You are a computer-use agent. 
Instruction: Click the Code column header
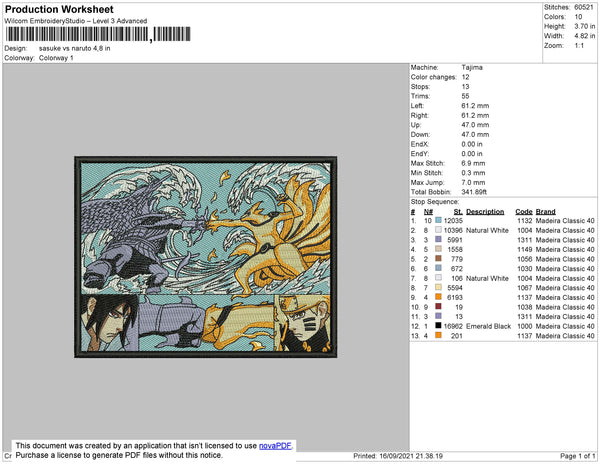point(523,212)
